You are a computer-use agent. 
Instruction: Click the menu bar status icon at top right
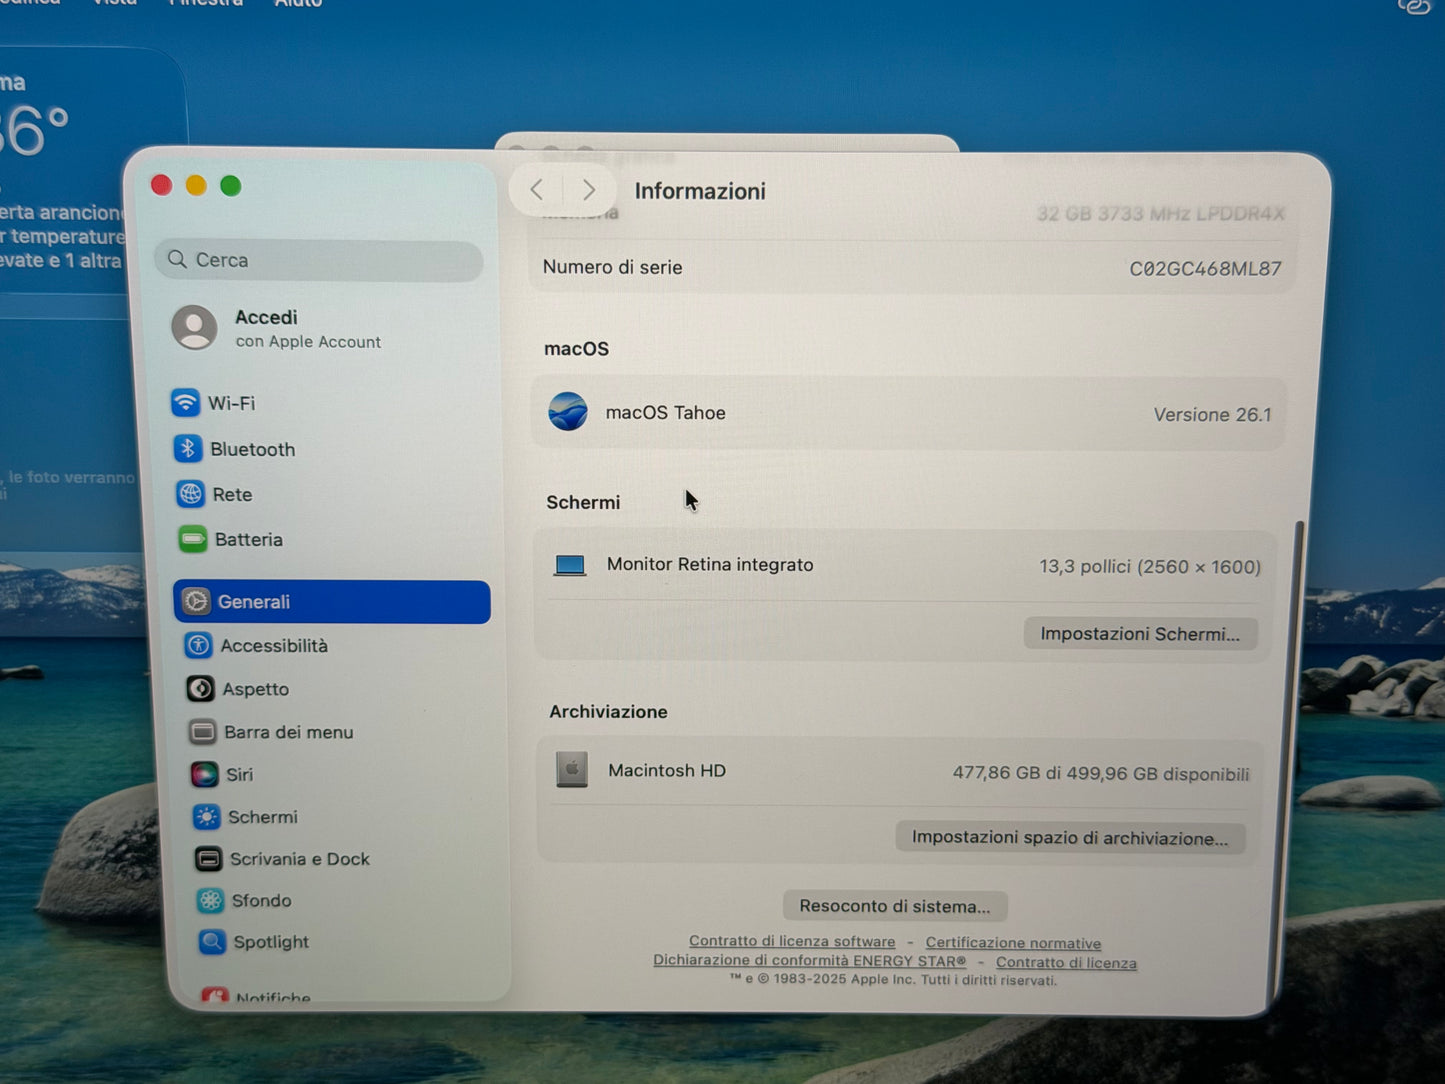pyautogui.click(x=1414, y=6)
